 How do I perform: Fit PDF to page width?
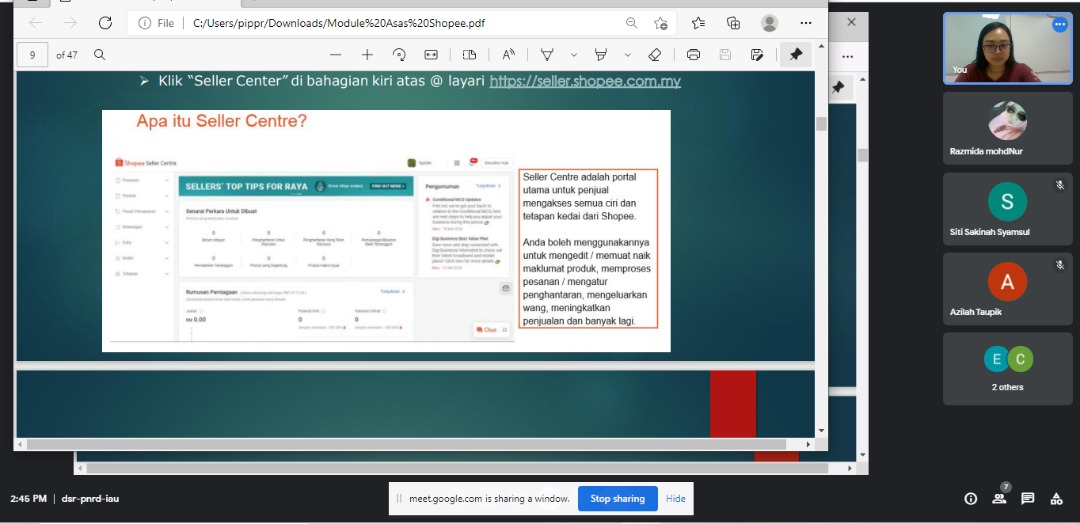pyautogui.click(x=431, y=55)
